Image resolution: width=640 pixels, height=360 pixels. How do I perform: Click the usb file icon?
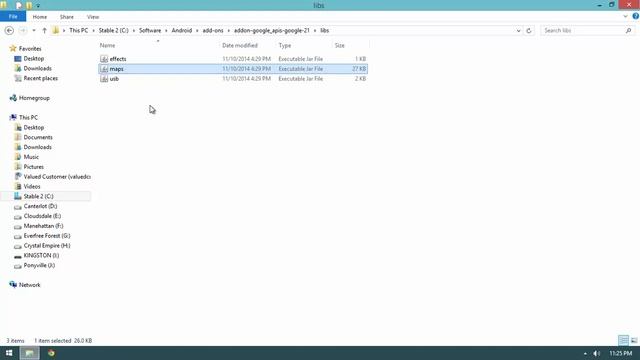(x=104, y=79)
